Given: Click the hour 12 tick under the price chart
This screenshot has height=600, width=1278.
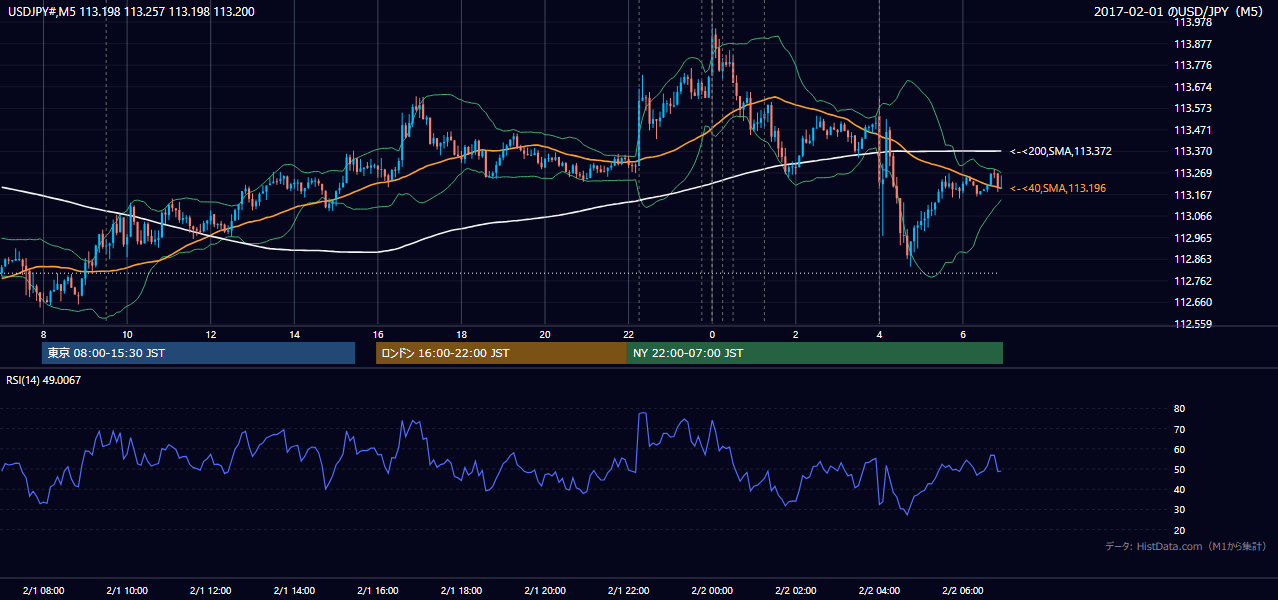Looking at the screenshot, I should (210, 334).
